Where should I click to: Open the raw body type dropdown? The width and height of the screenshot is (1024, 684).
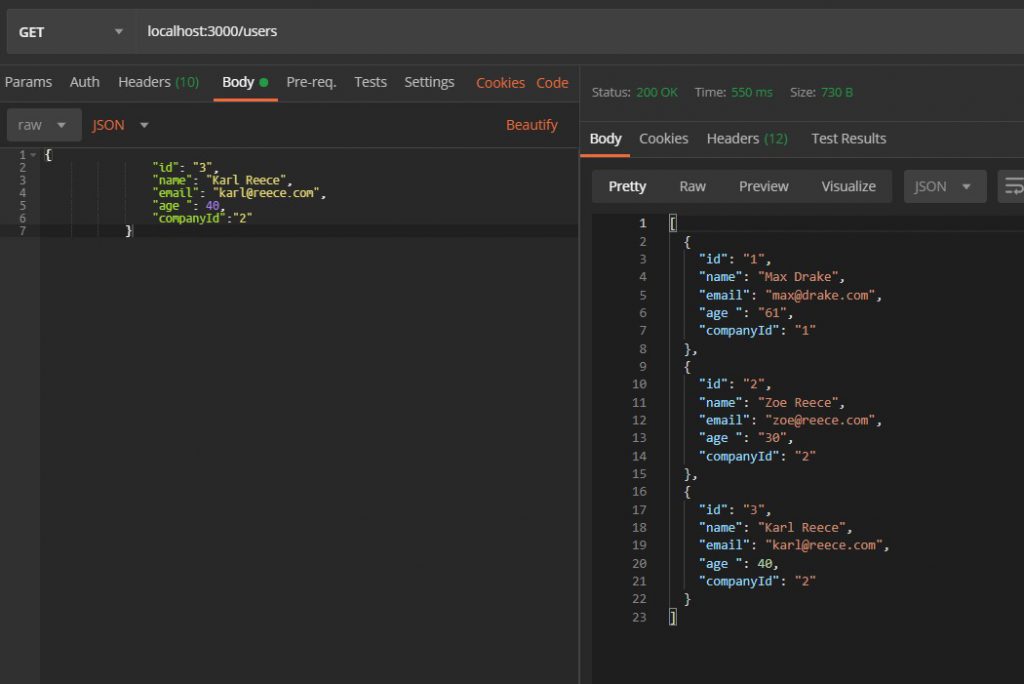tap(44, 125)
